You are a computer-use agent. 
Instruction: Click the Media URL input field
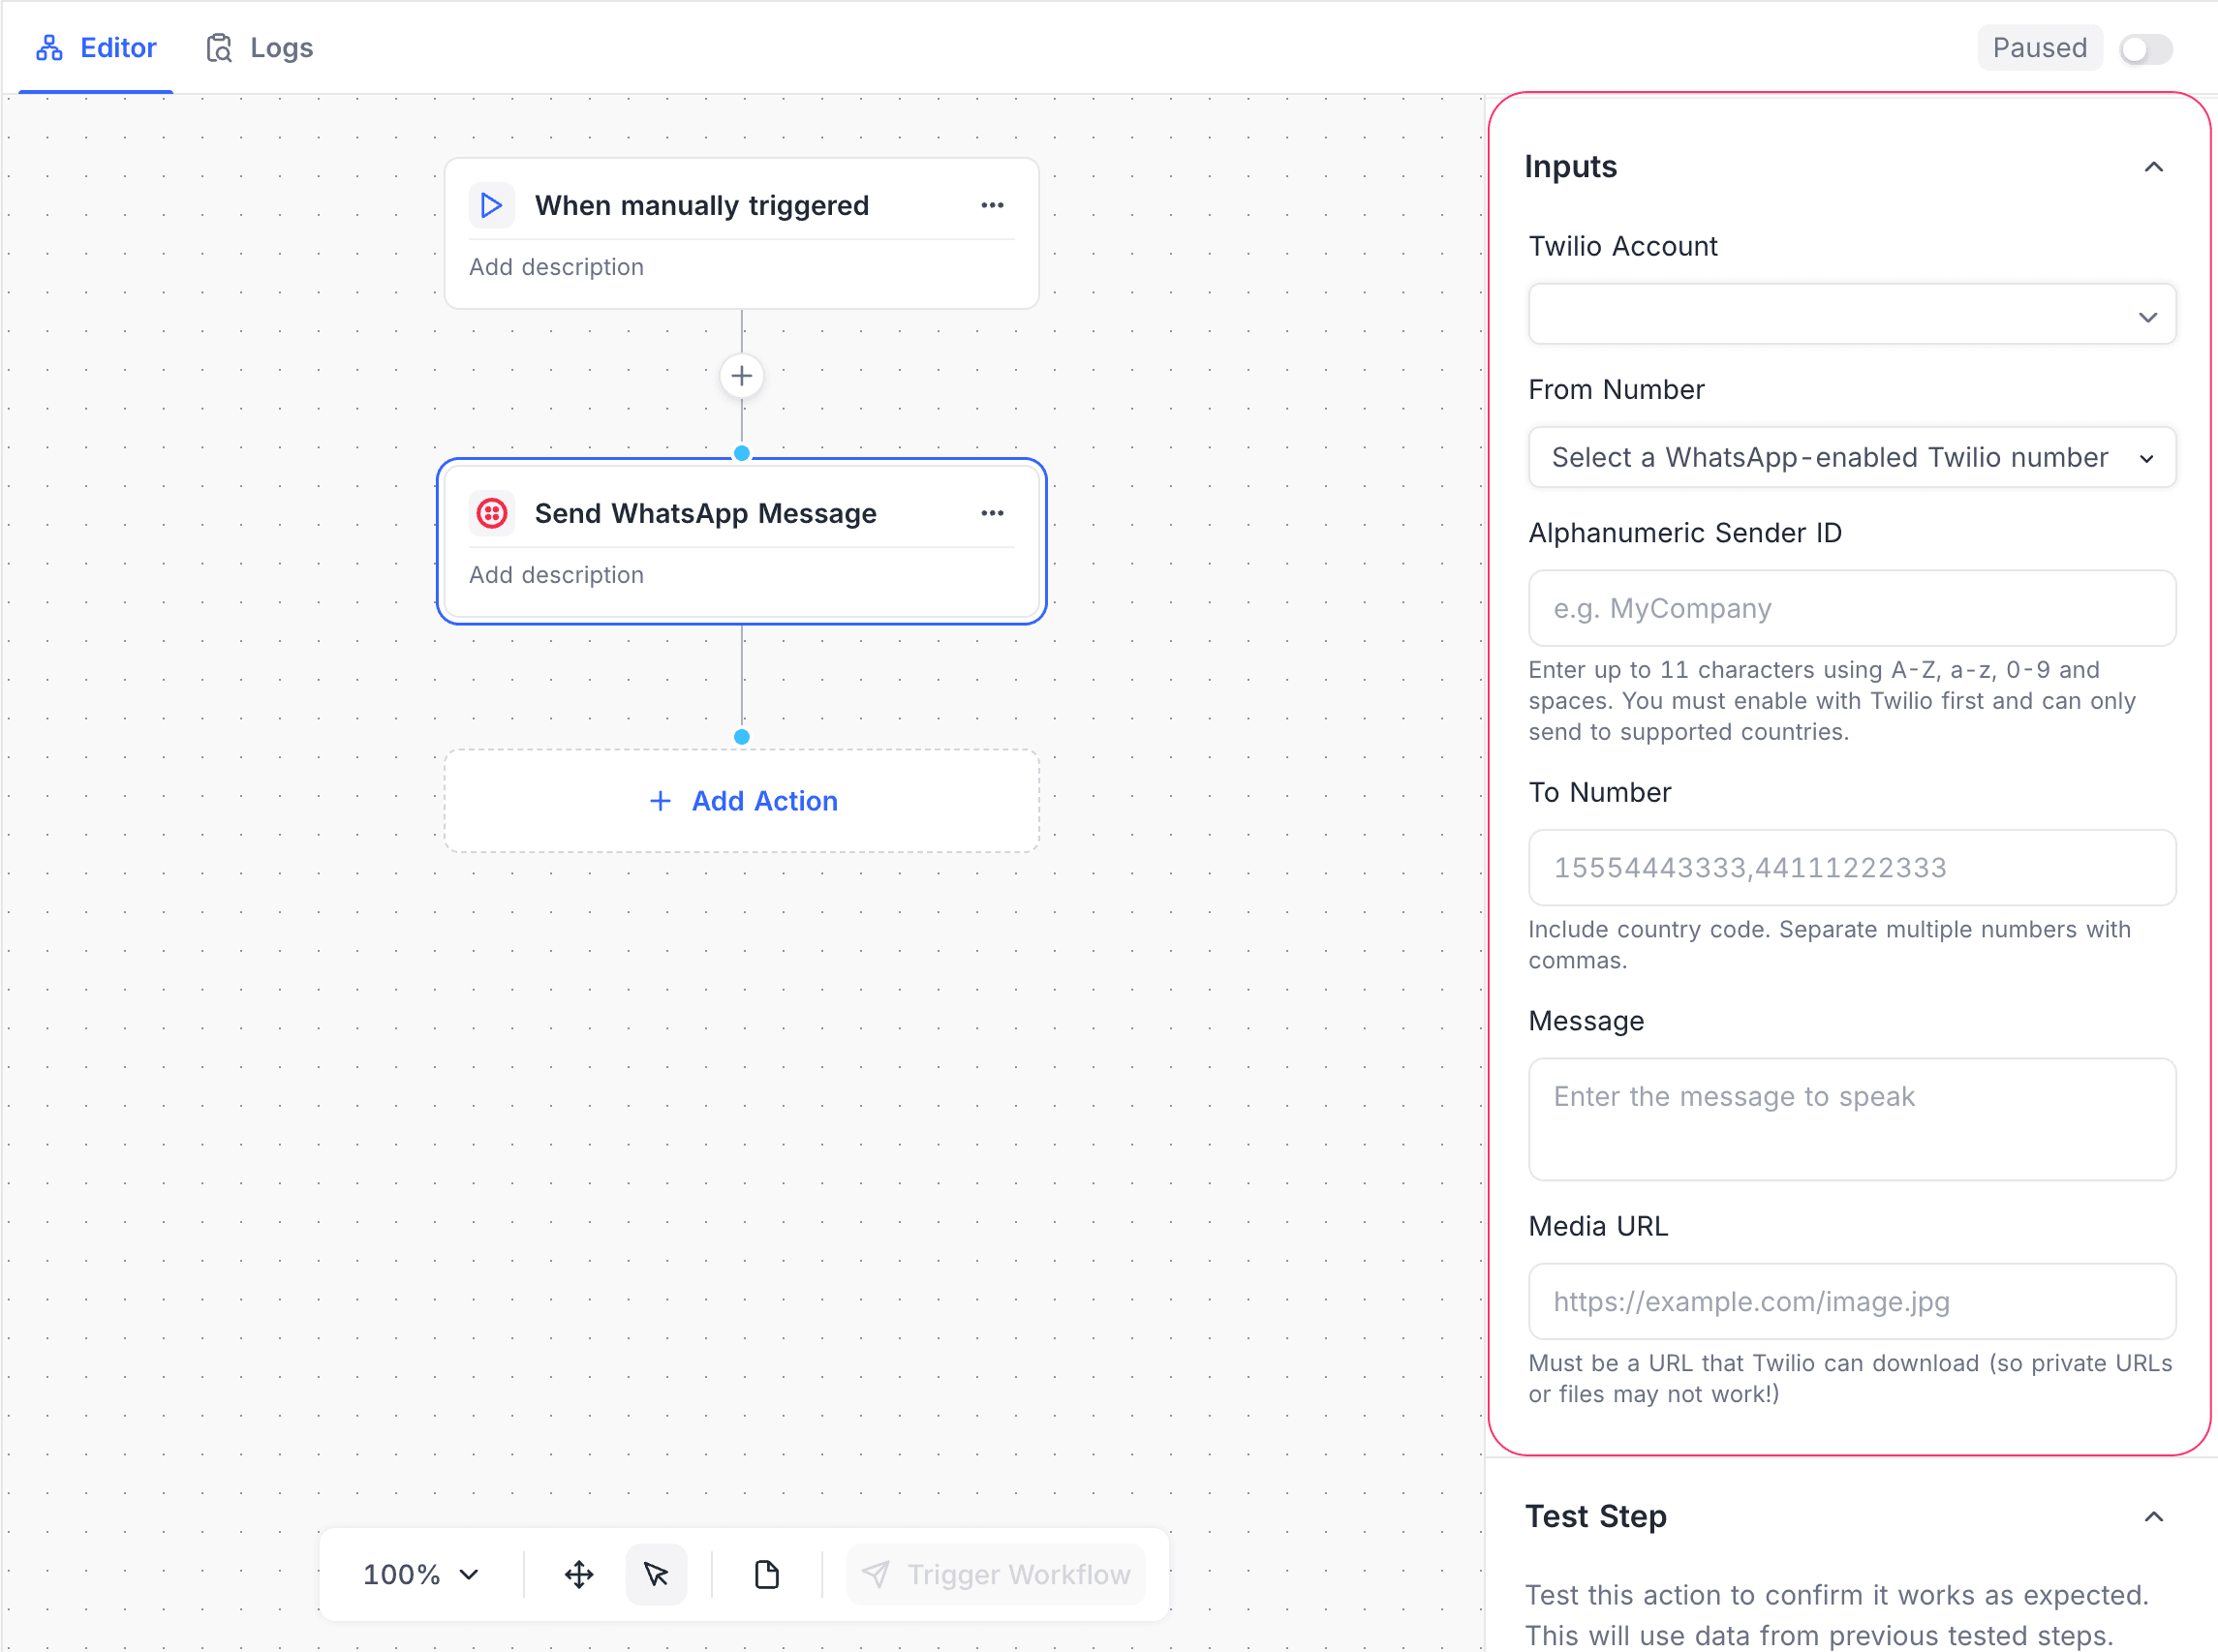[1851, 1301]
